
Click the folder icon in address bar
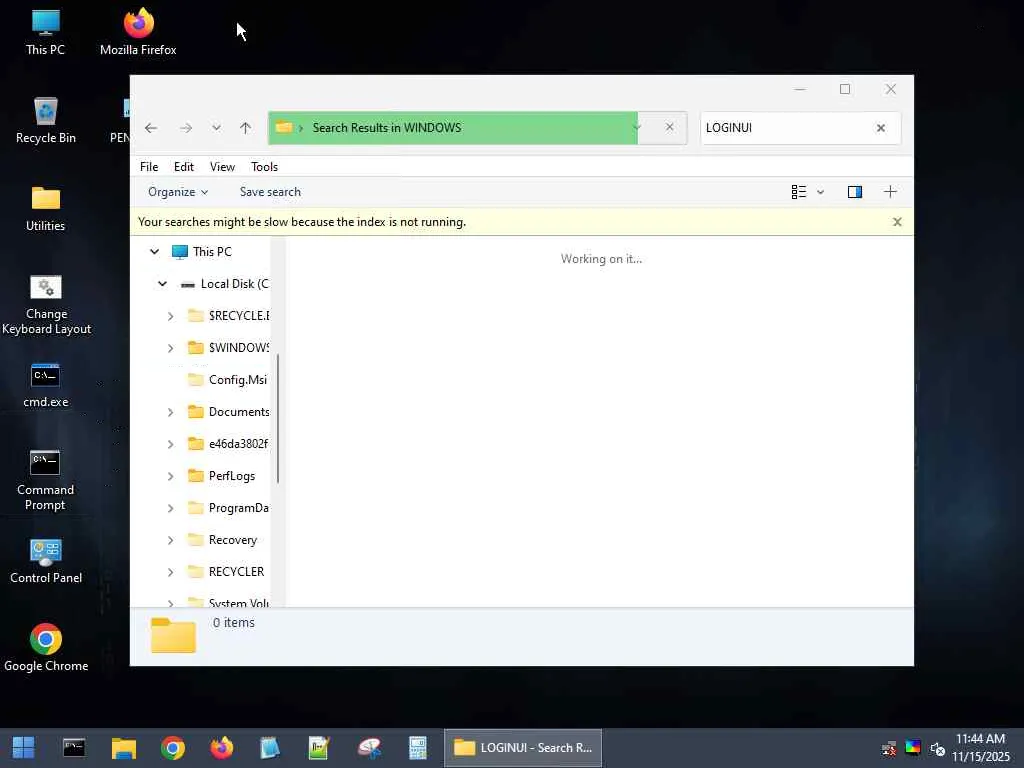284,127
